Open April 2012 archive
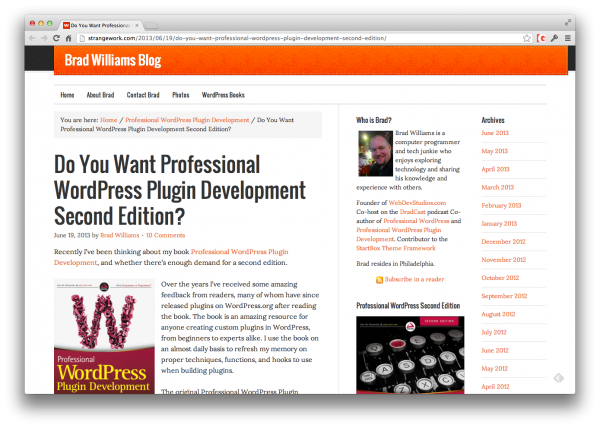Image resolution: width=600 pixels, height=428 pixels. pyautogui.click(x=495, y=387)
